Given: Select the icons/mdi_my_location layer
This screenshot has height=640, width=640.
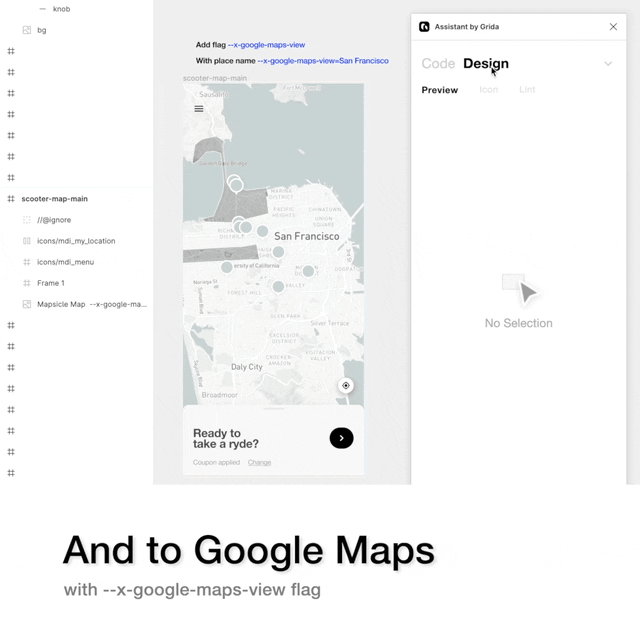Looking at the screenshot, I should point(76,241).
